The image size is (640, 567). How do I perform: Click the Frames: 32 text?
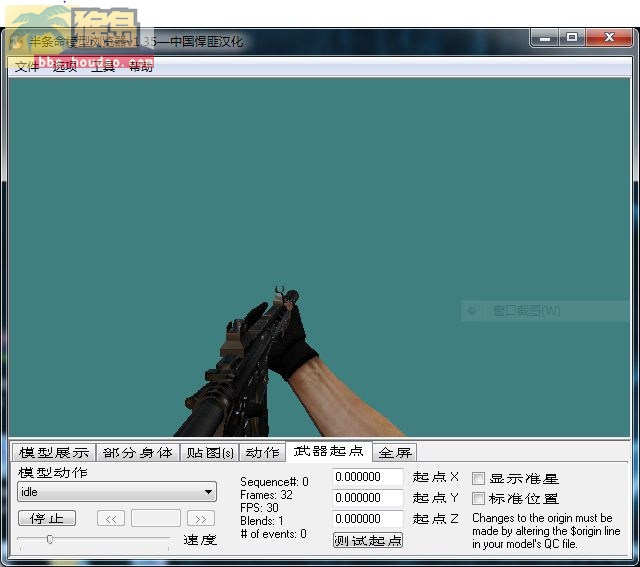pyautogui.click(x=266, y=495)
